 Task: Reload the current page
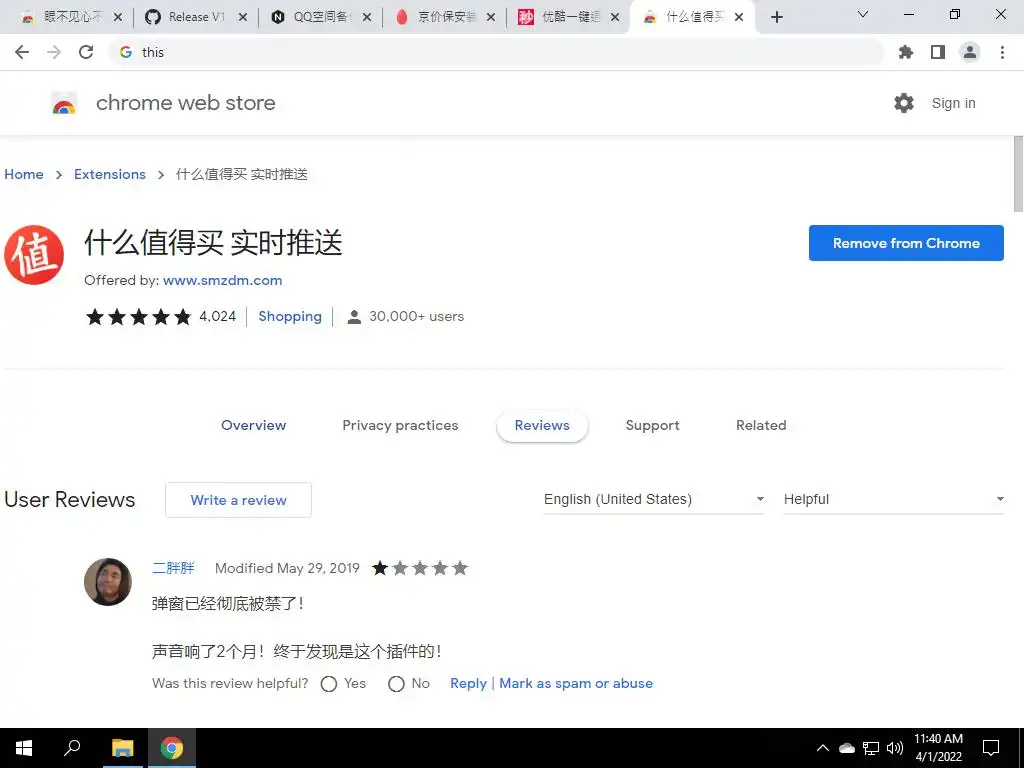[x=86, y=52]
